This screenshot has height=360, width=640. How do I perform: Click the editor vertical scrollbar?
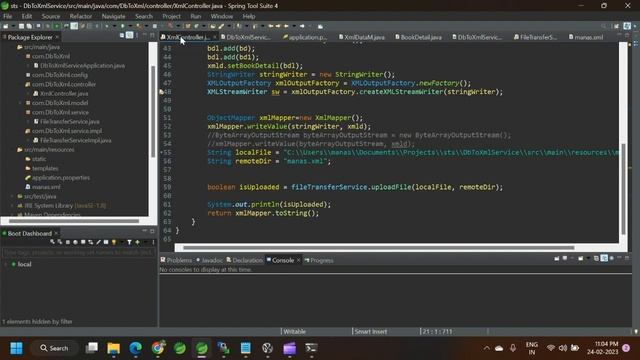click(x=623, y=189)
